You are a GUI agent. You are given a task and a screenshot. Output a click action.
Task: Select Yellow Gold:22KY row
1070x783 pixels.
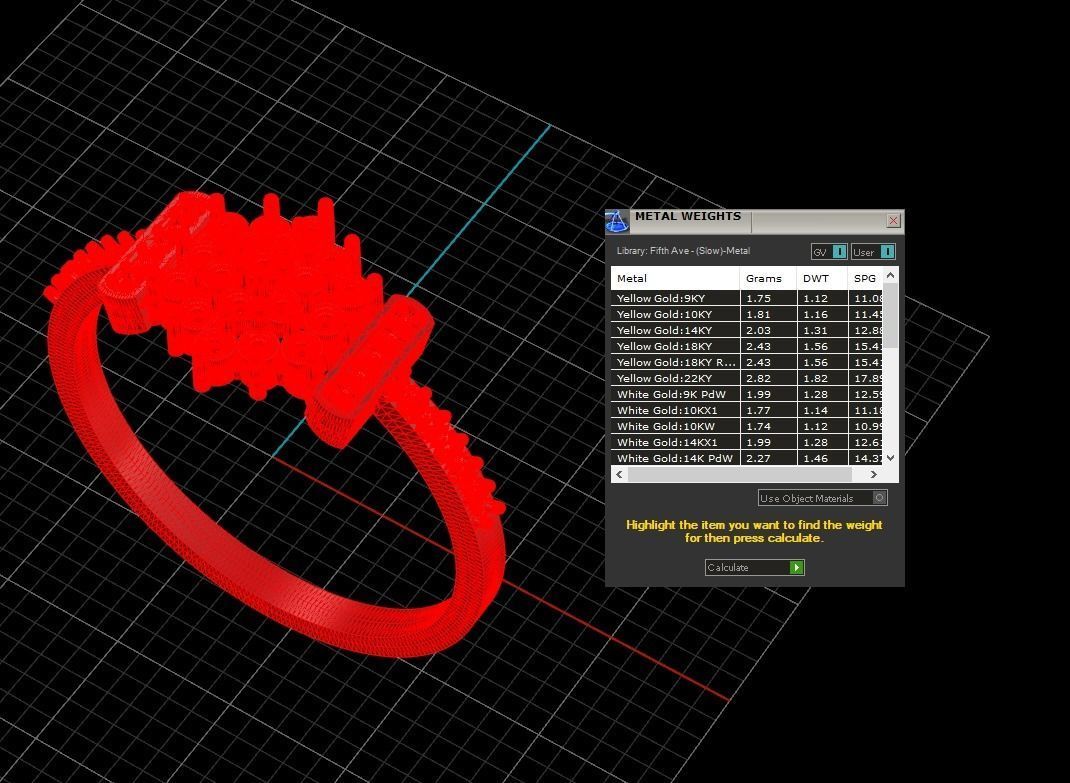tap(747, 378)
